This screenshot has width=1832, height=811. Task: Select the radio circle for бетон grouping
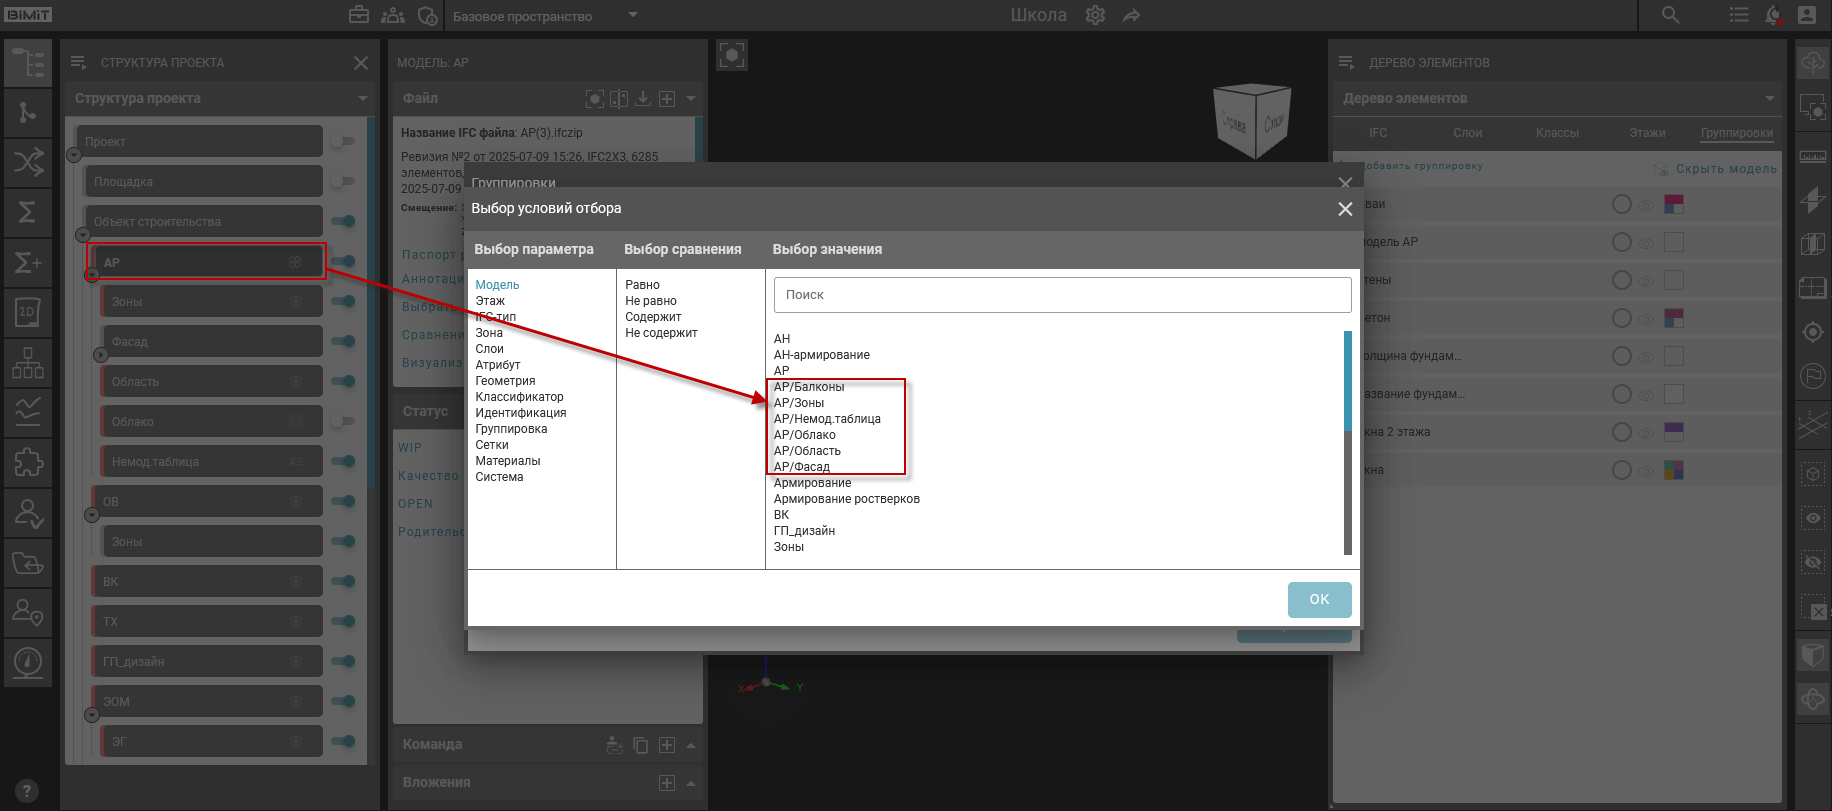coord(1621,318)
